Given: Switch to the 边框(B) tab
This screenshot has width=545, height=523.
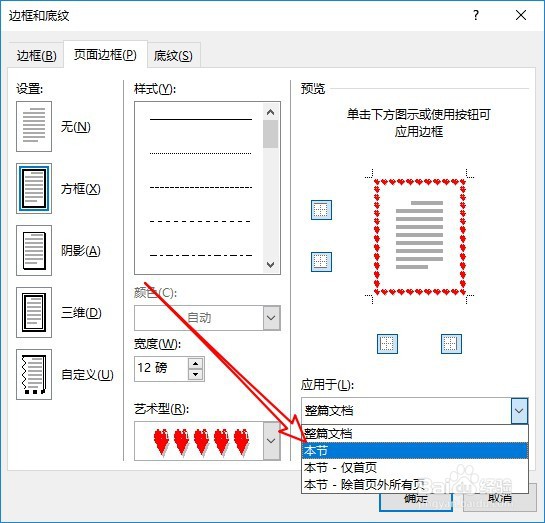Looking at the screenshot, I should click(36, 56).
